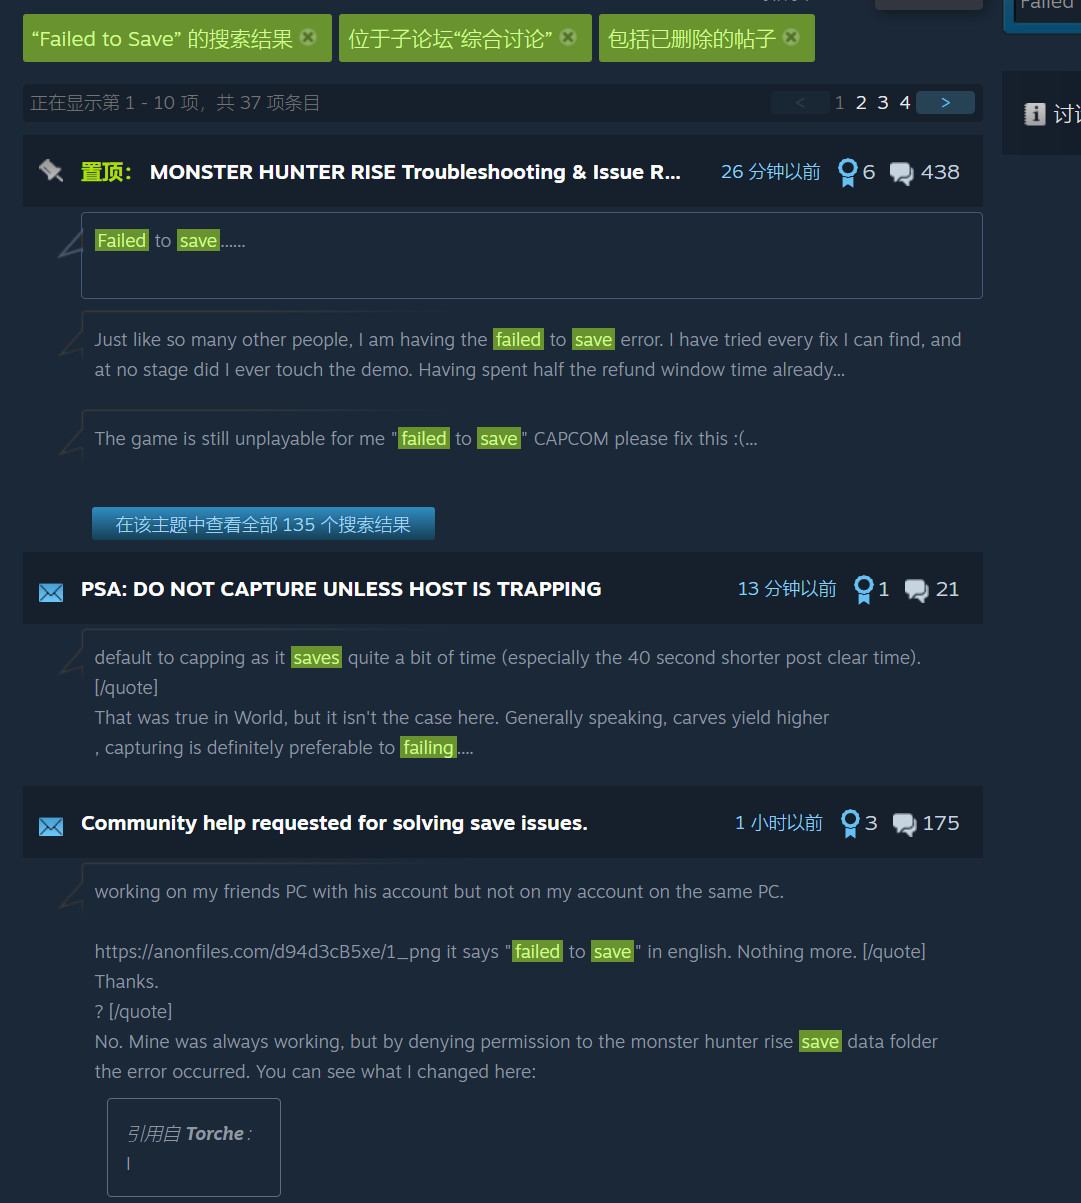The width and height of the screenshot is (1081, 1203).
Task: Click the envelope icon for PSA thread
Action: 51,592
